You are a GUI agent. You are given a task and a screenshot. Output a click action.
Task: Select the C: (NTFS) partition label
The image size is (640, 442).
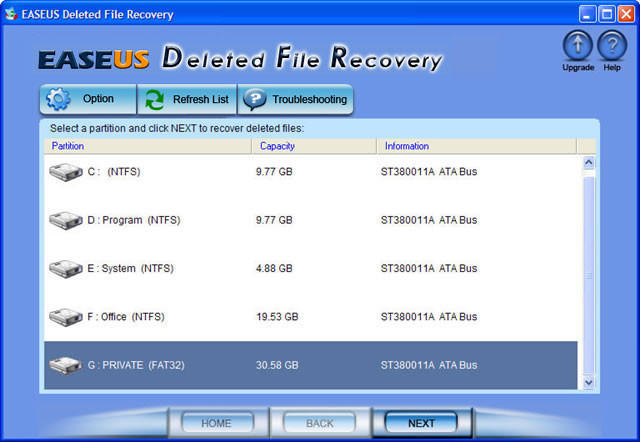114,172
